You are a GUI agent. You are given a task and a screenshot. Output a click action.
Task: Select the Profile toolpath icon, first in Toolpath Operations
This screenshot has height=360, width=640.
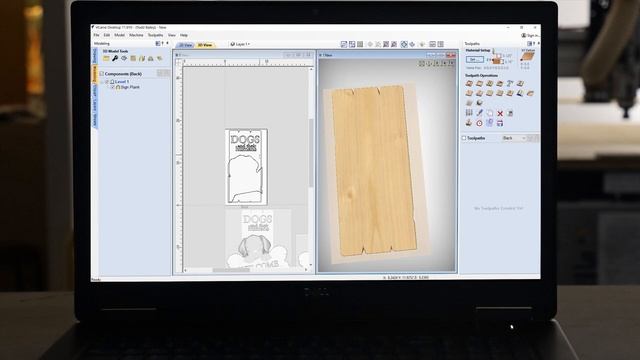pos(469,83)
